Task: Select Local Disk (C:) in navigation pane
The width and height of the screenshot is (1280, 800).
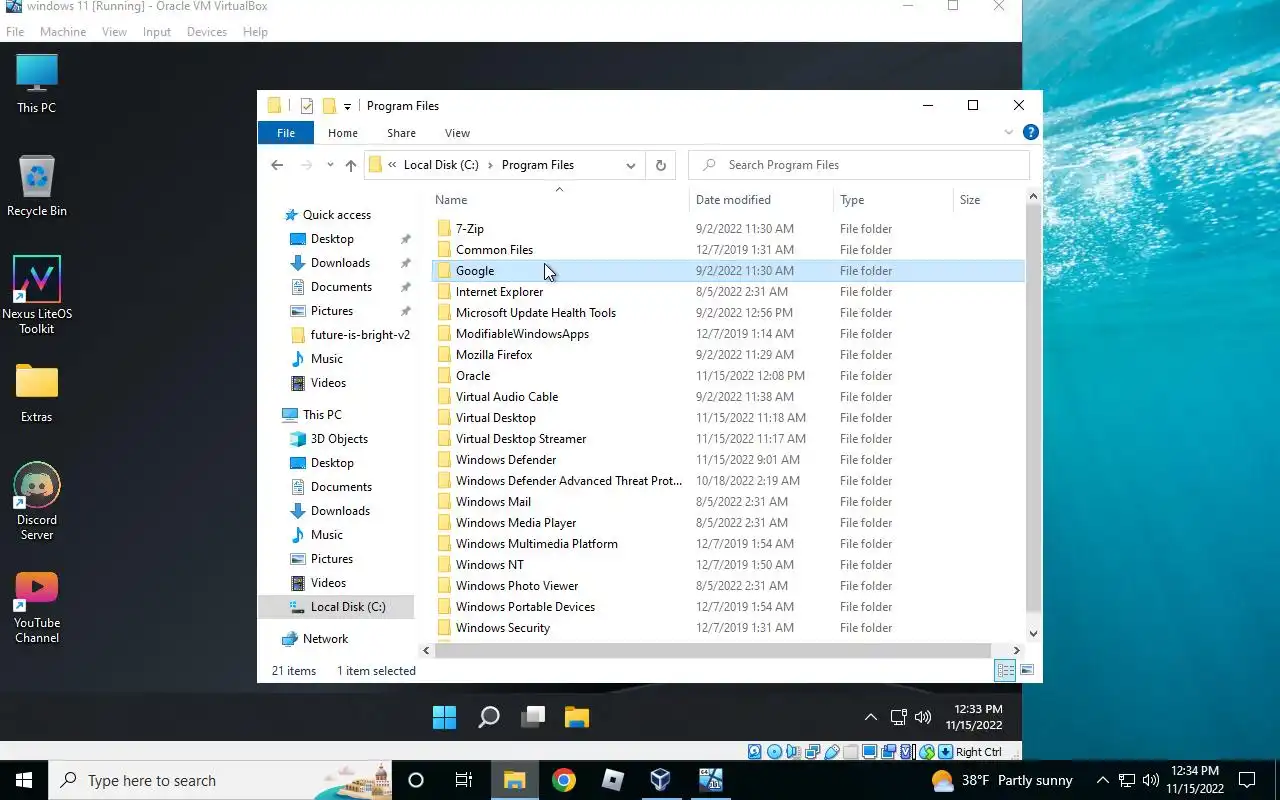Action: point(337,607)
